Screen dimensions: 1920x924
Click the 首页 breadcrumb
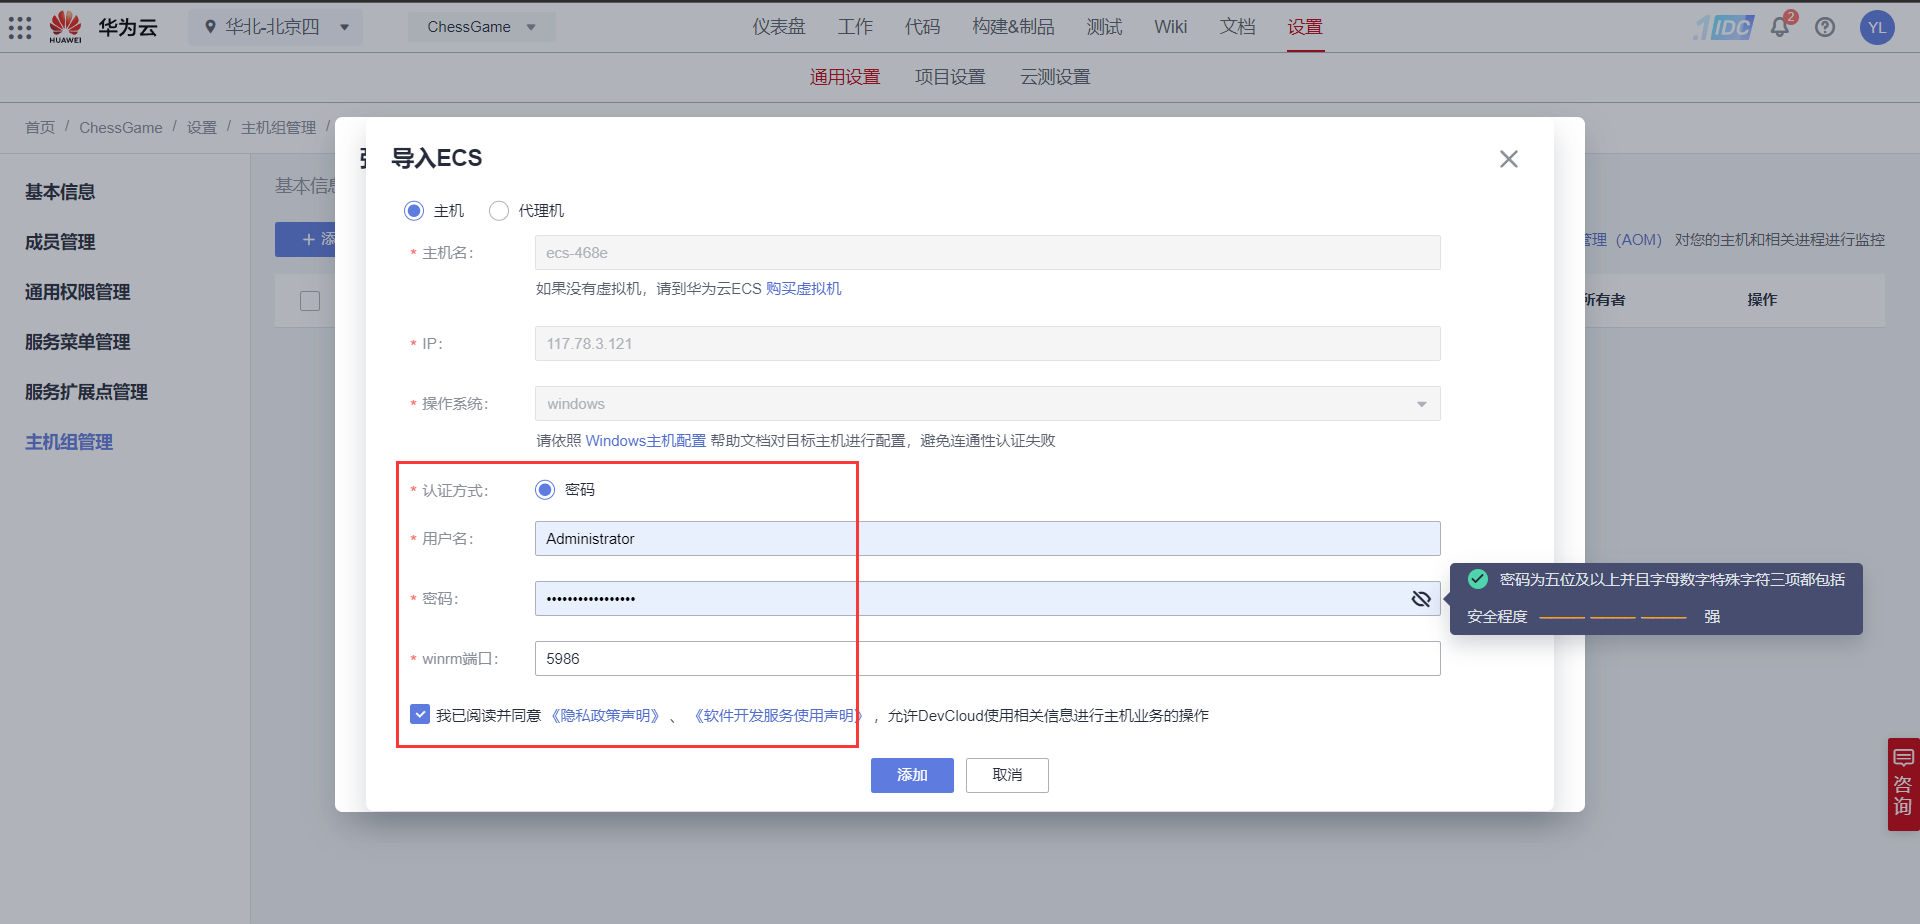tap(40, 128)
